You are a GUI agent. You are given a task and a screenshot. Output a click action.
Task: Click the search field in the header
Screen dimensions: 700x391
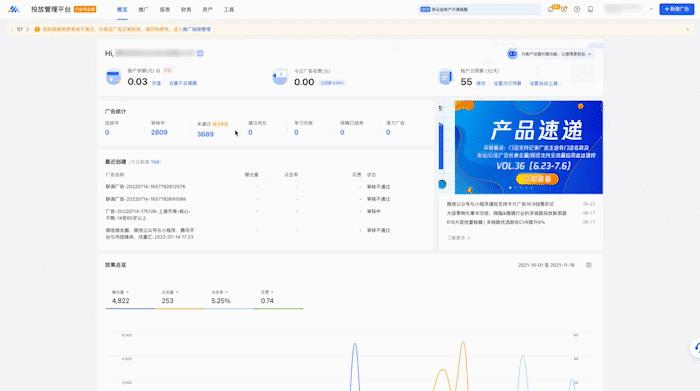click(479, 9)
